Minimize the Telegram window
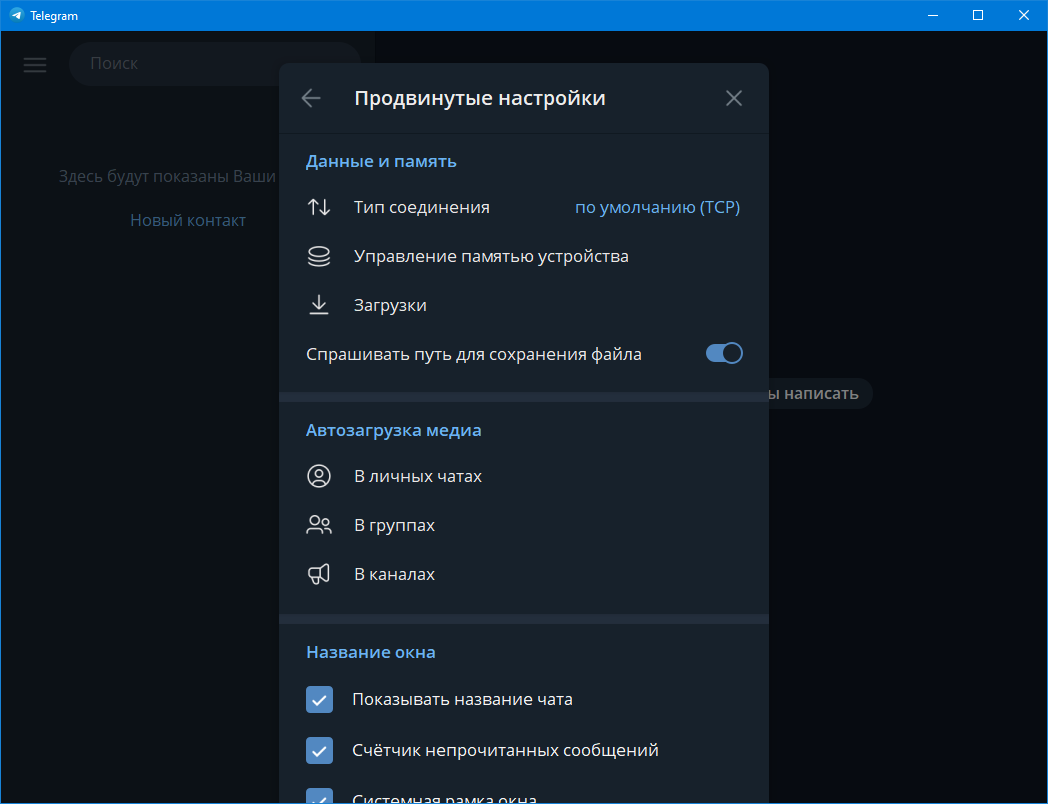This screenshot has width=1048, height=804. click(x=933, y=15)
